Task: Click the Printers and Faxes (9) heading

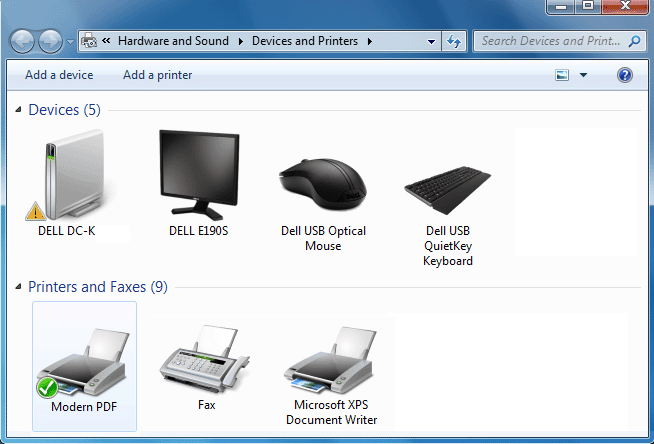Action: pos(98,287)
